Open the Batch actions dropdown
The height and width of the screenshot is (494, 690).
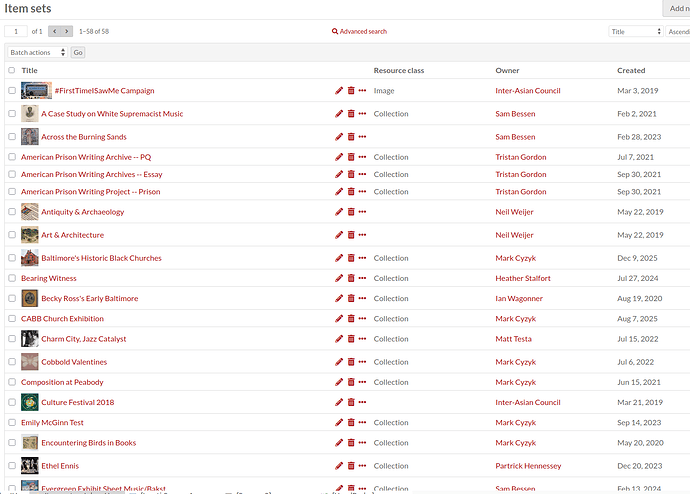coord(37,52)
